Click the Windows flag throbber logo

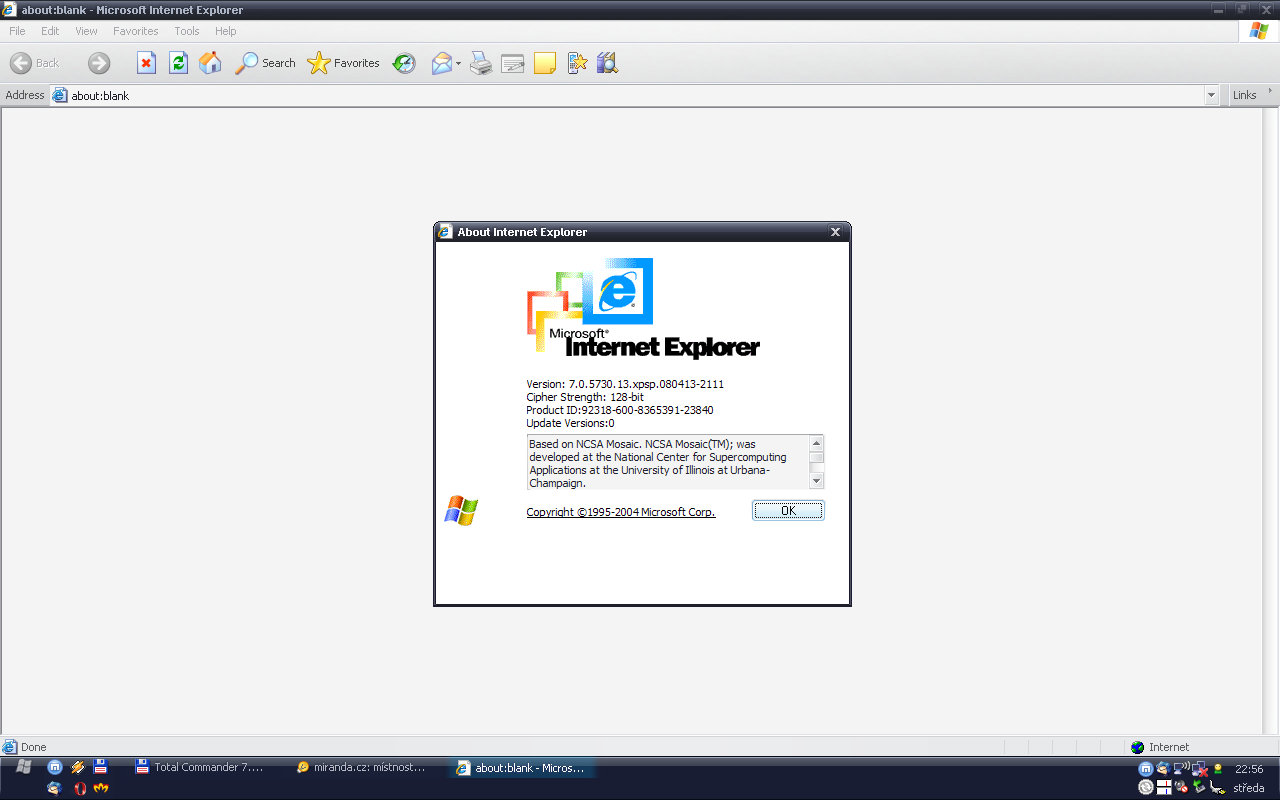pyautogui.click(x=1259, y=31)
